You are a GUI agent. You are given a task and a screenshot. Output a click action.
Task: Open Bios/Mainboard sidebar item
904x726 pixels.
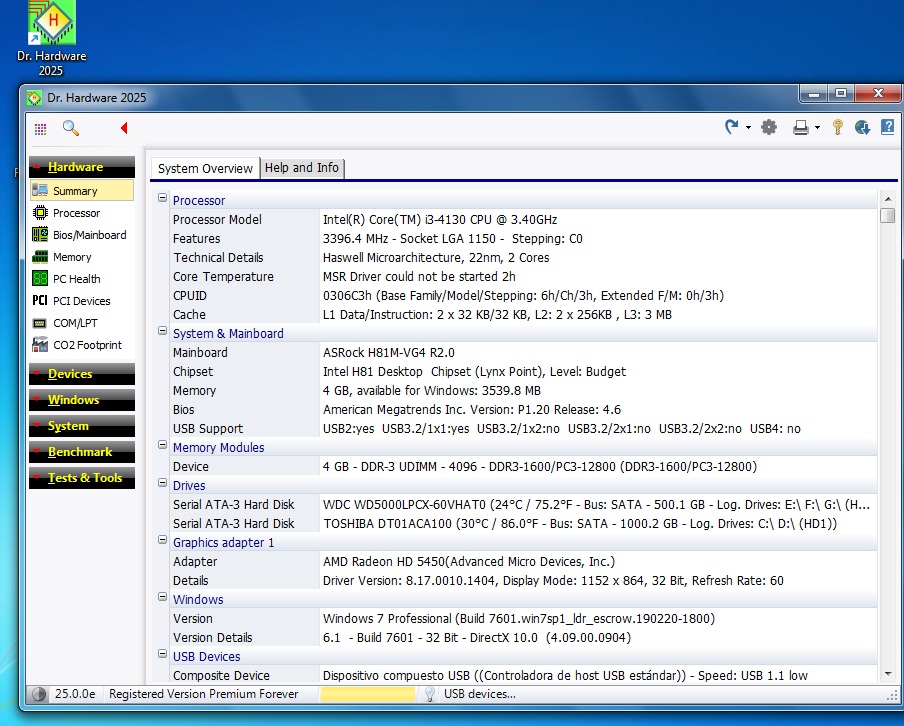79,235
